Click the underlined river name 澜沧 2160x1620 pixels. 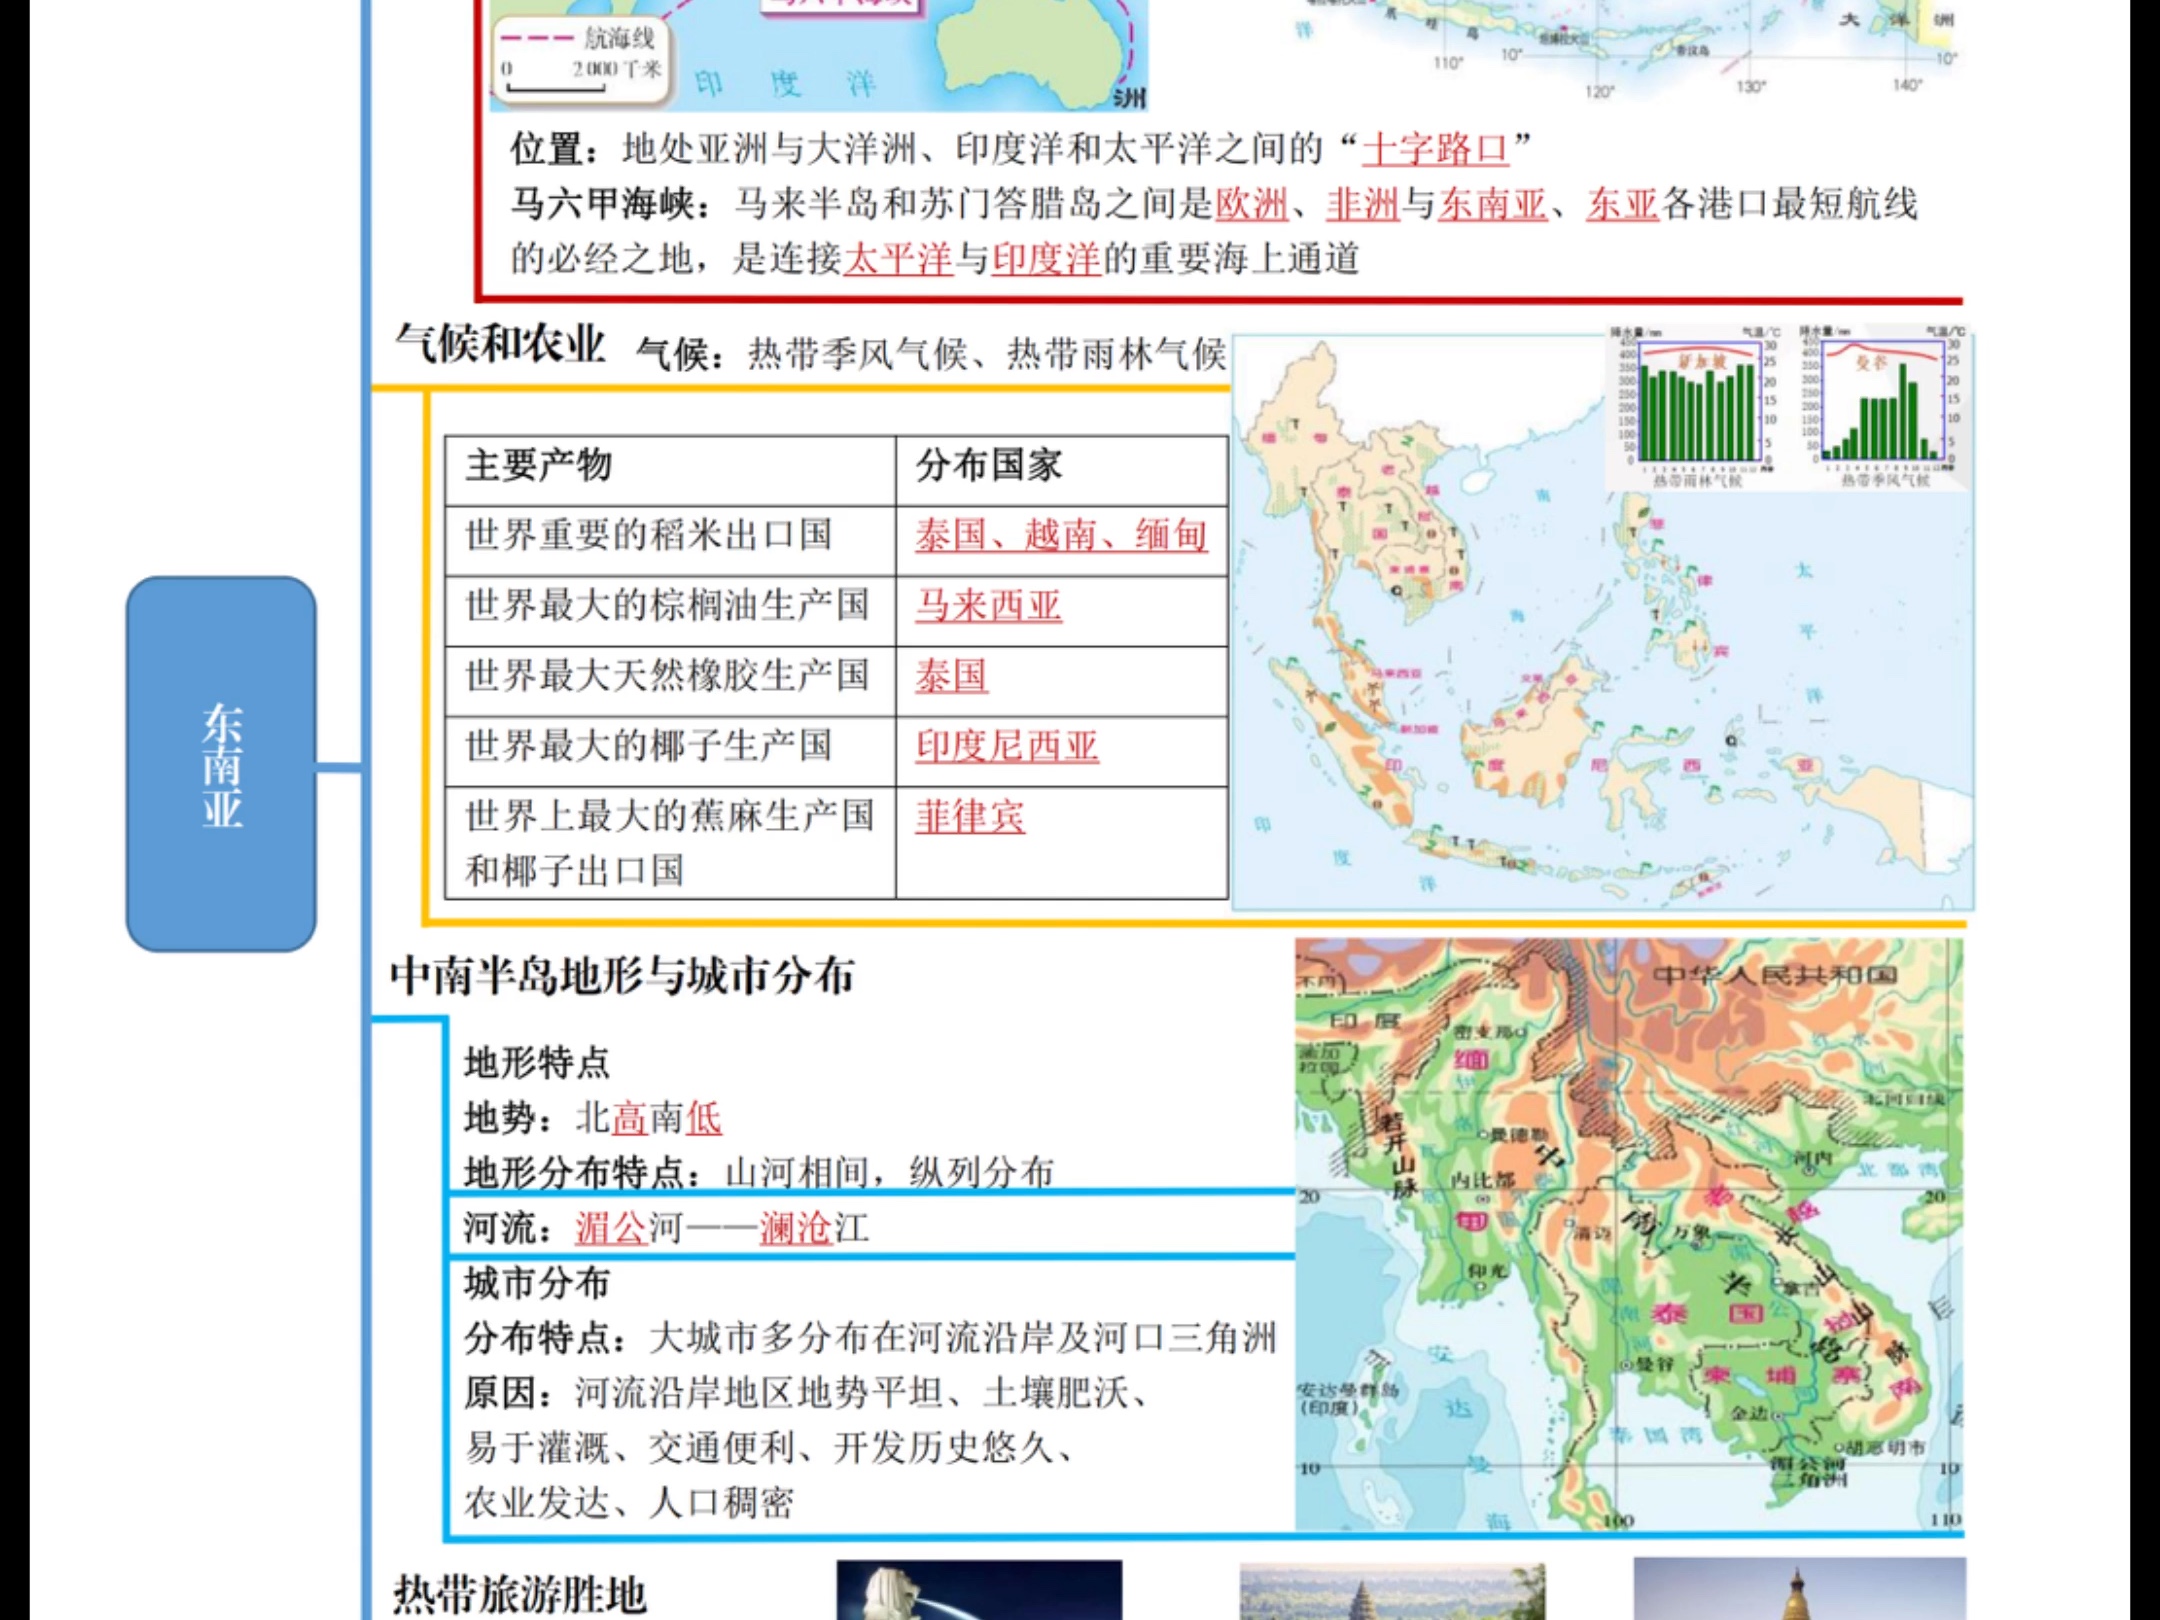(x=796, y=1227)
